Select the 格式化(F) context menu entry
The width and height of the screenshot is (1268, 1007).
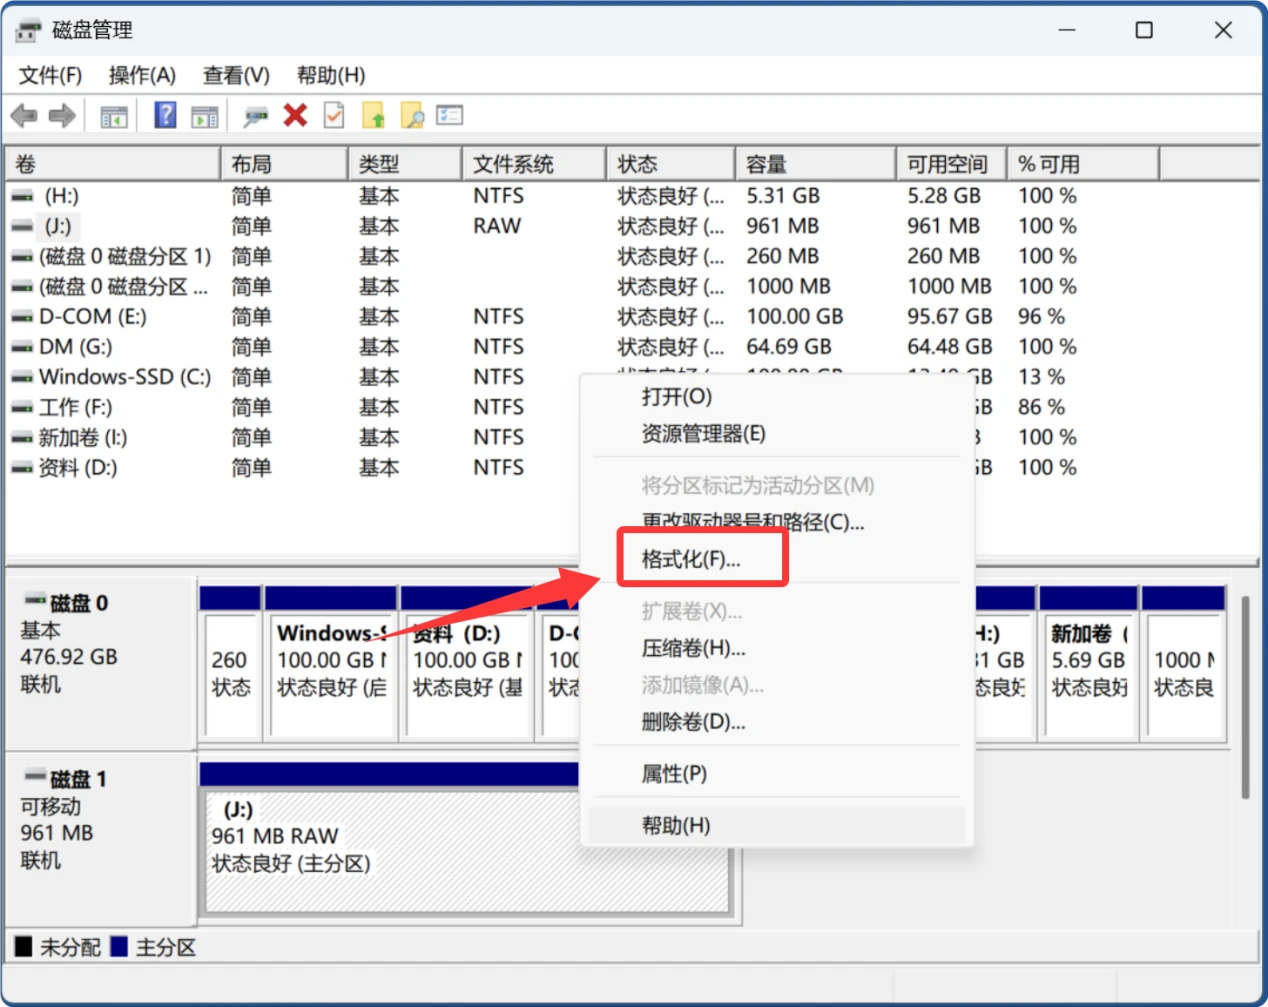(x=700, y=558)
